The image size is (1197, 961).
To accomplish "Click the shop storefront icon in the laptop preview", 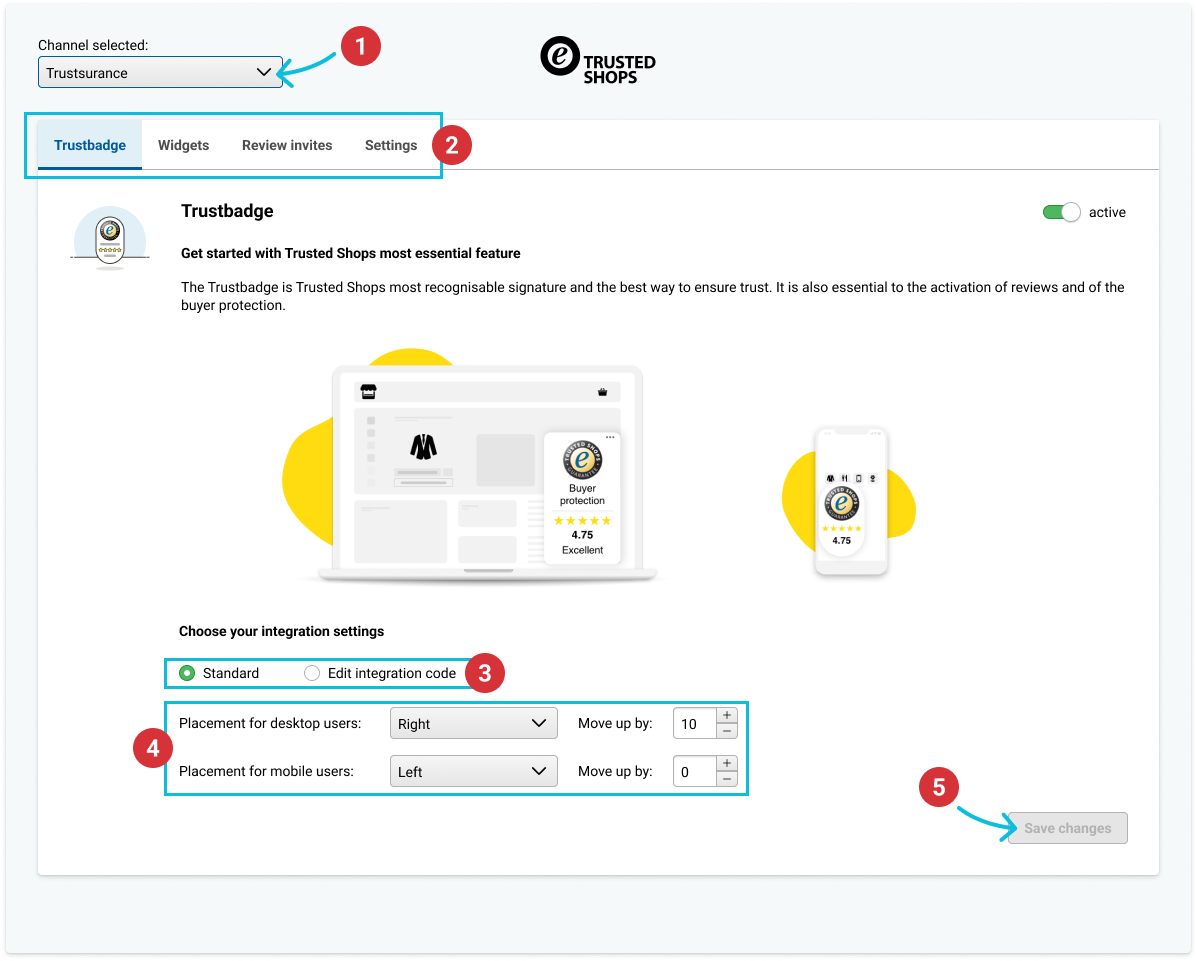I will point(369,392).
